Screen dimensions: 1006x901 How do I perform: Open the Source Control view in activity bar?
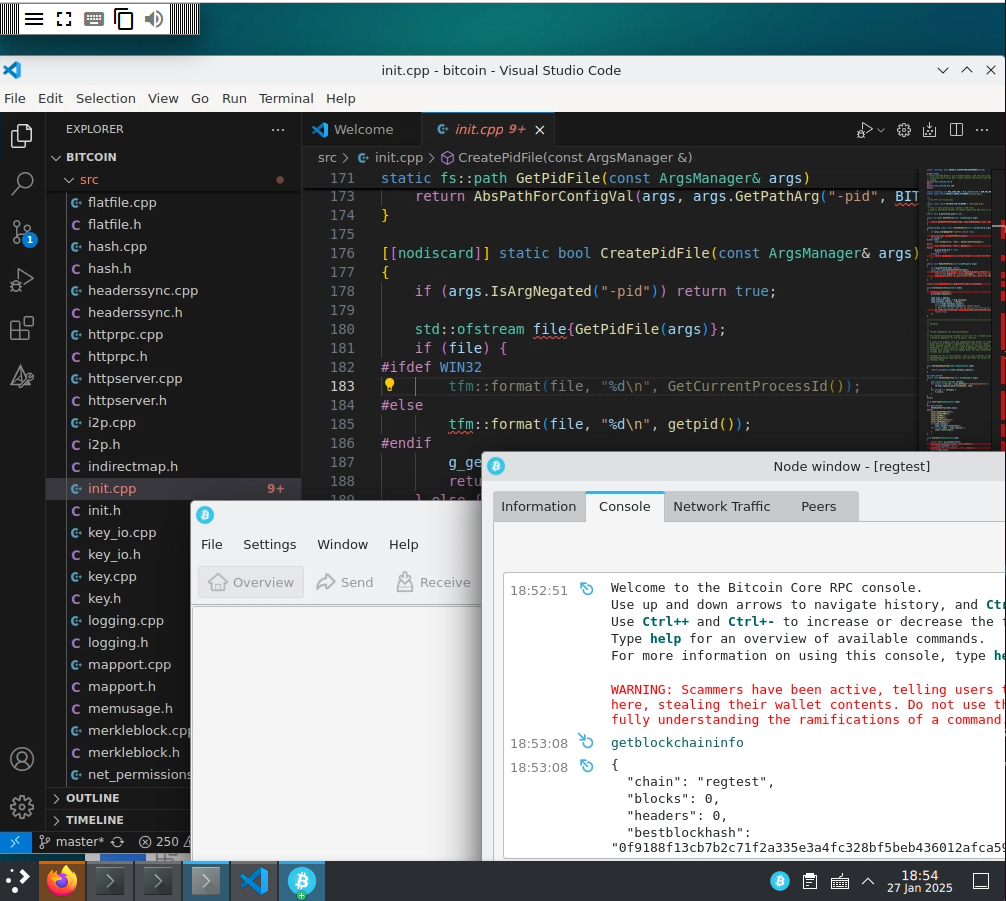click(x=22, y=232)
